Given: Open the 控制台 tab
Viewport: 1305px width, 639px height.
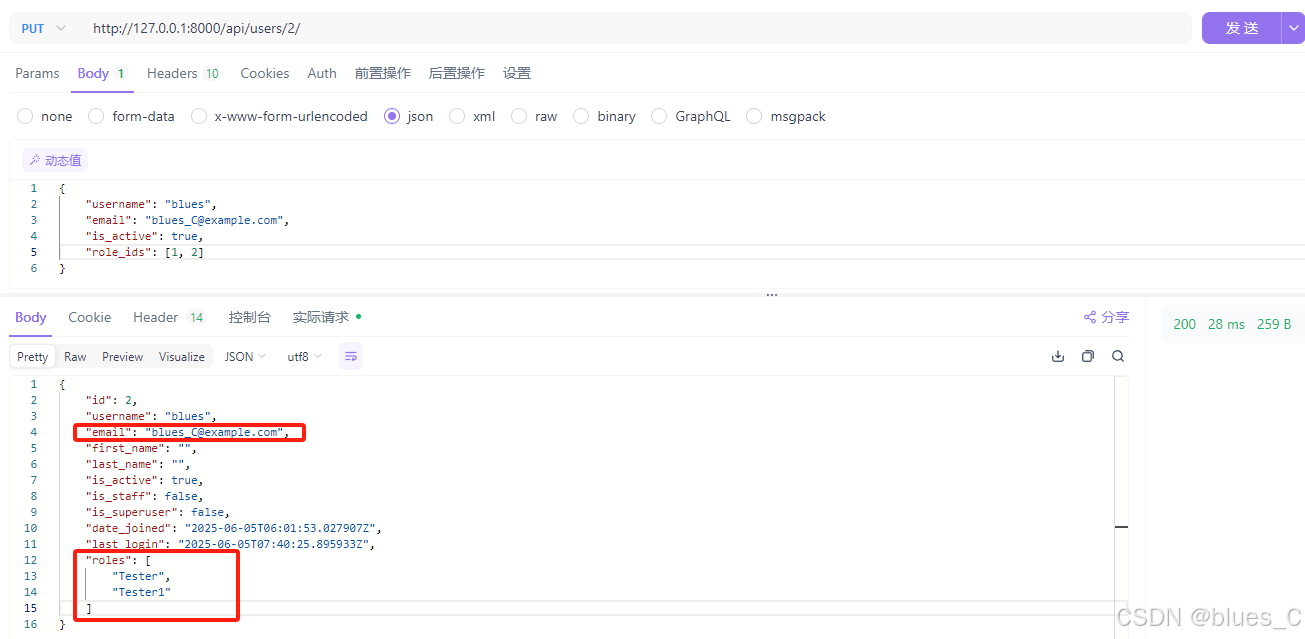Looking at the screenshot, I should pyautogui.click(x=250, y=317).
